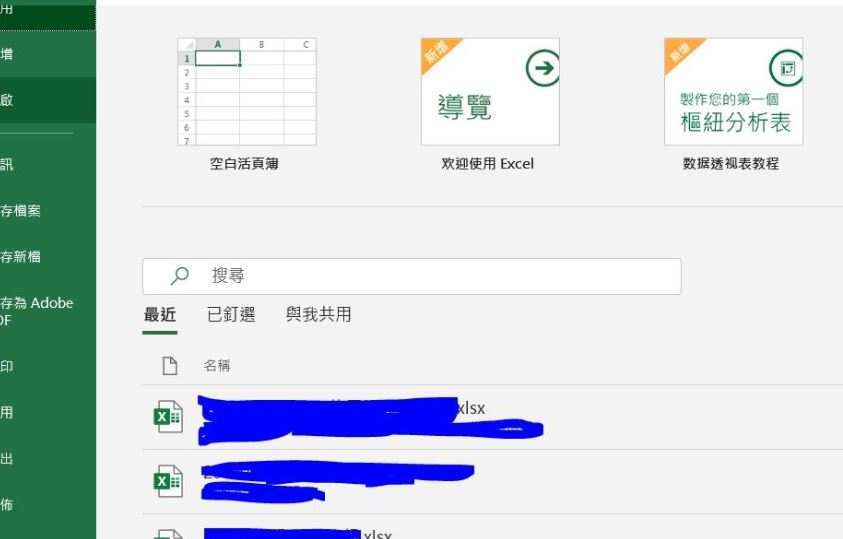Open the 導覽 welcome to Excel template
The width and height of the screenshot is (843, 539).
coord(490,91)
